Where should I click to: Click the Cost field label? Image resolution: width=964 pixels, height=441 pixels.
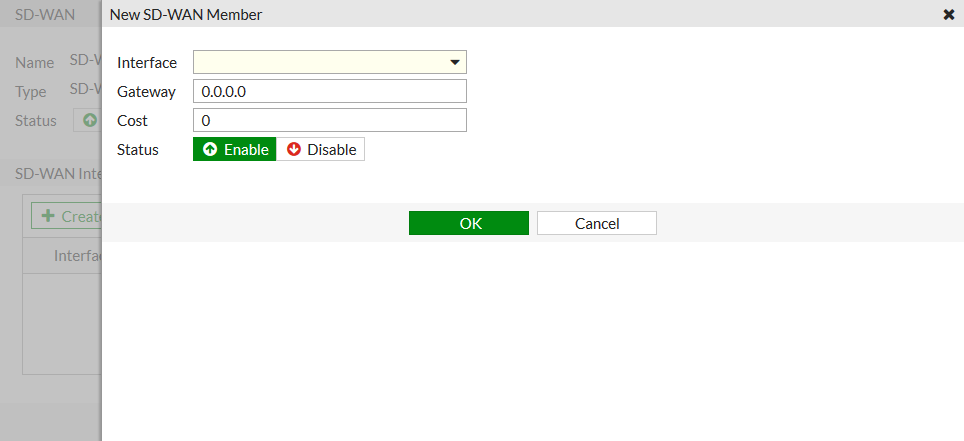(x=132, y=121)
